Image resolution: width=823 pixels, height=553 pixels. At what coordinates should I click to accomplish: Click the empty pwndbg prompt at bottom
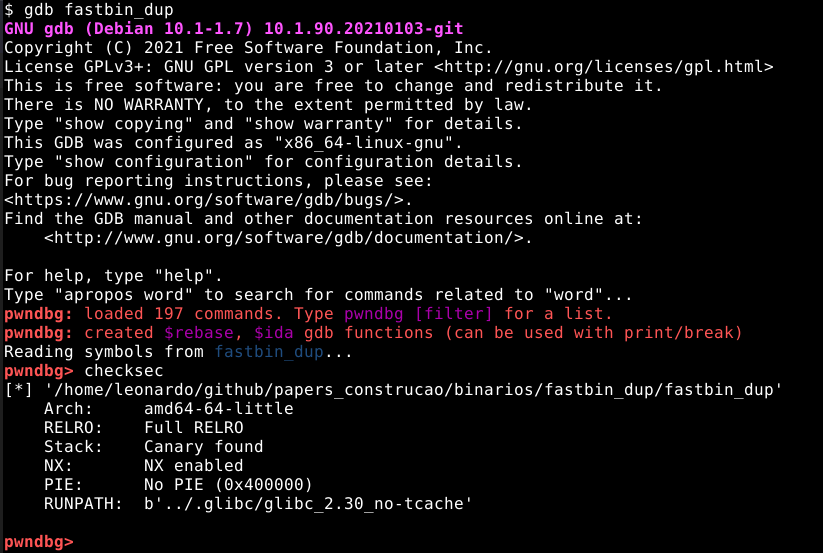coord(38,541)
